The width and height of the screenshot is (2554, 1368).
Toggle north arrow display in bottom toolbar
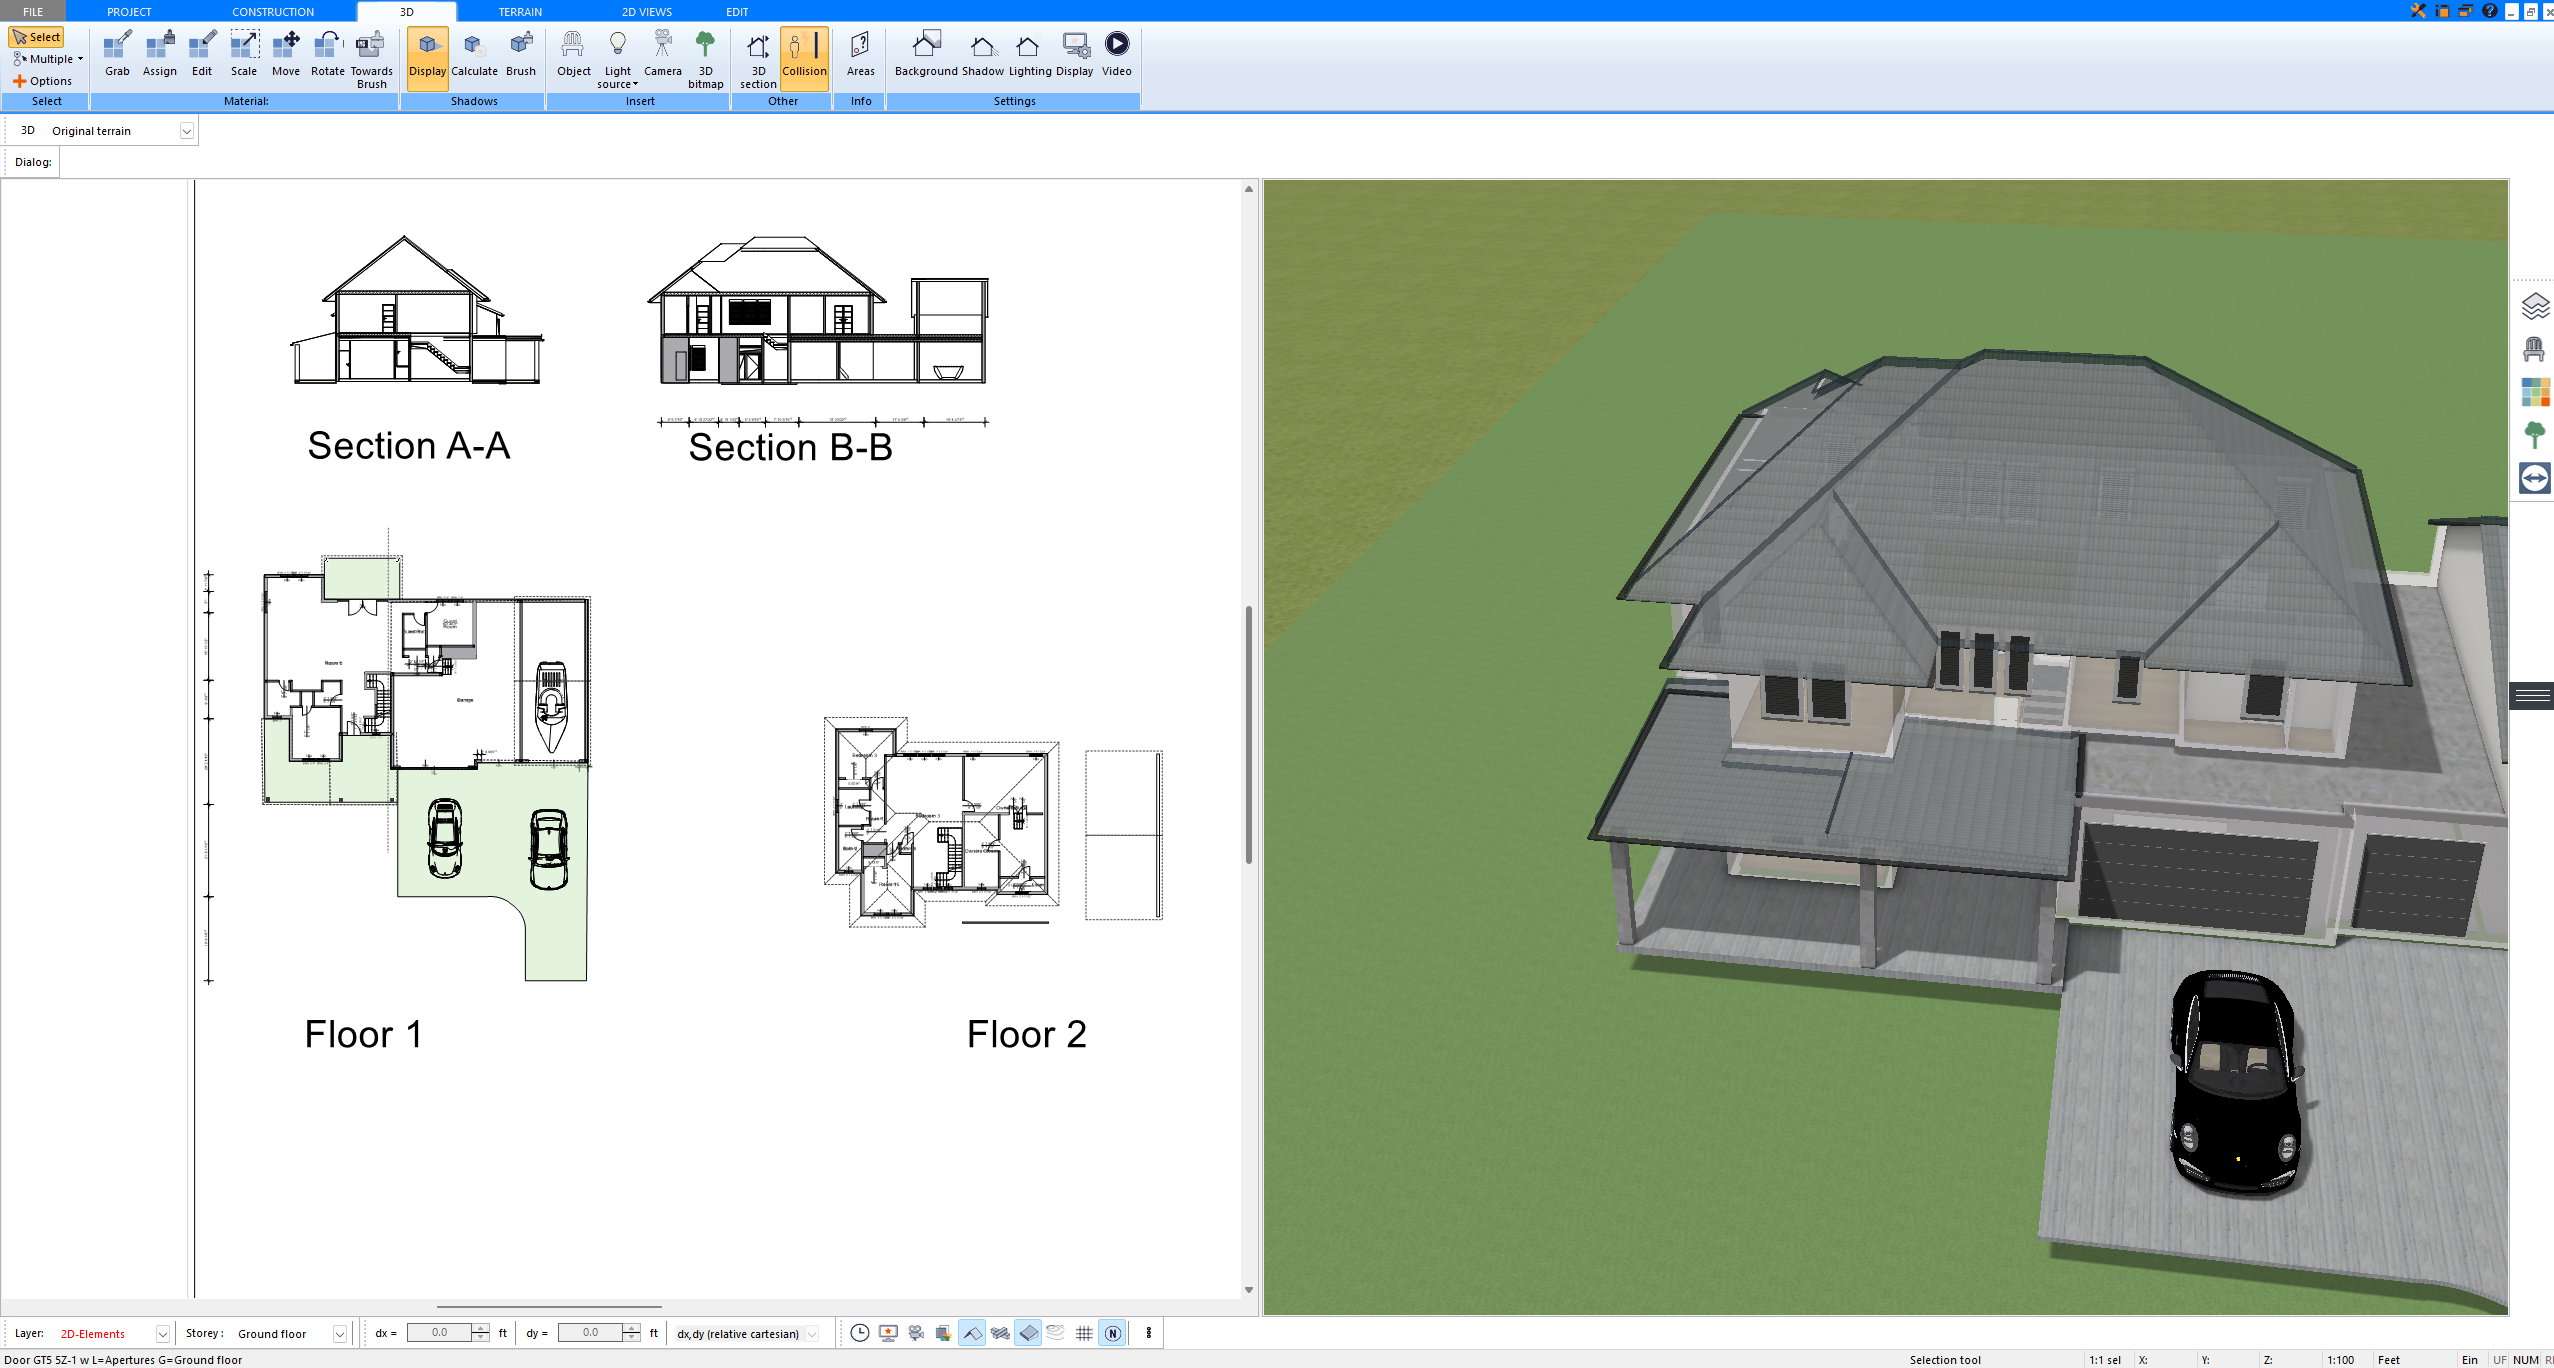[x=1112, y=1333]
